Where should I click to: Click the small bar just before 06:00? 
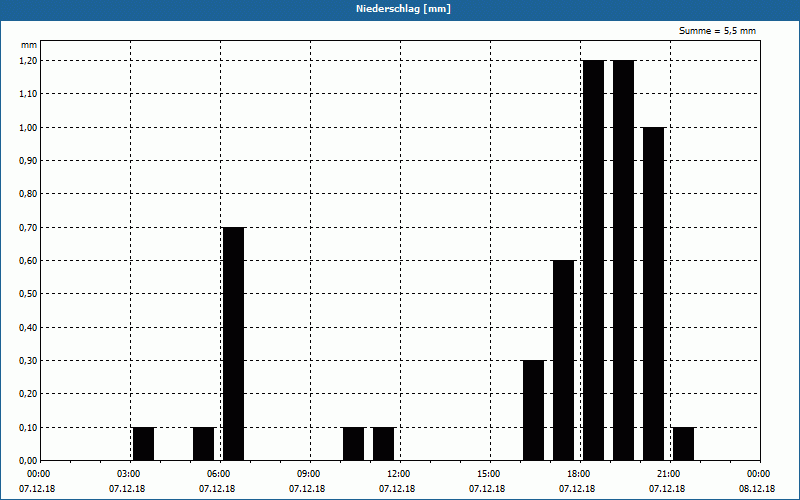203,443
